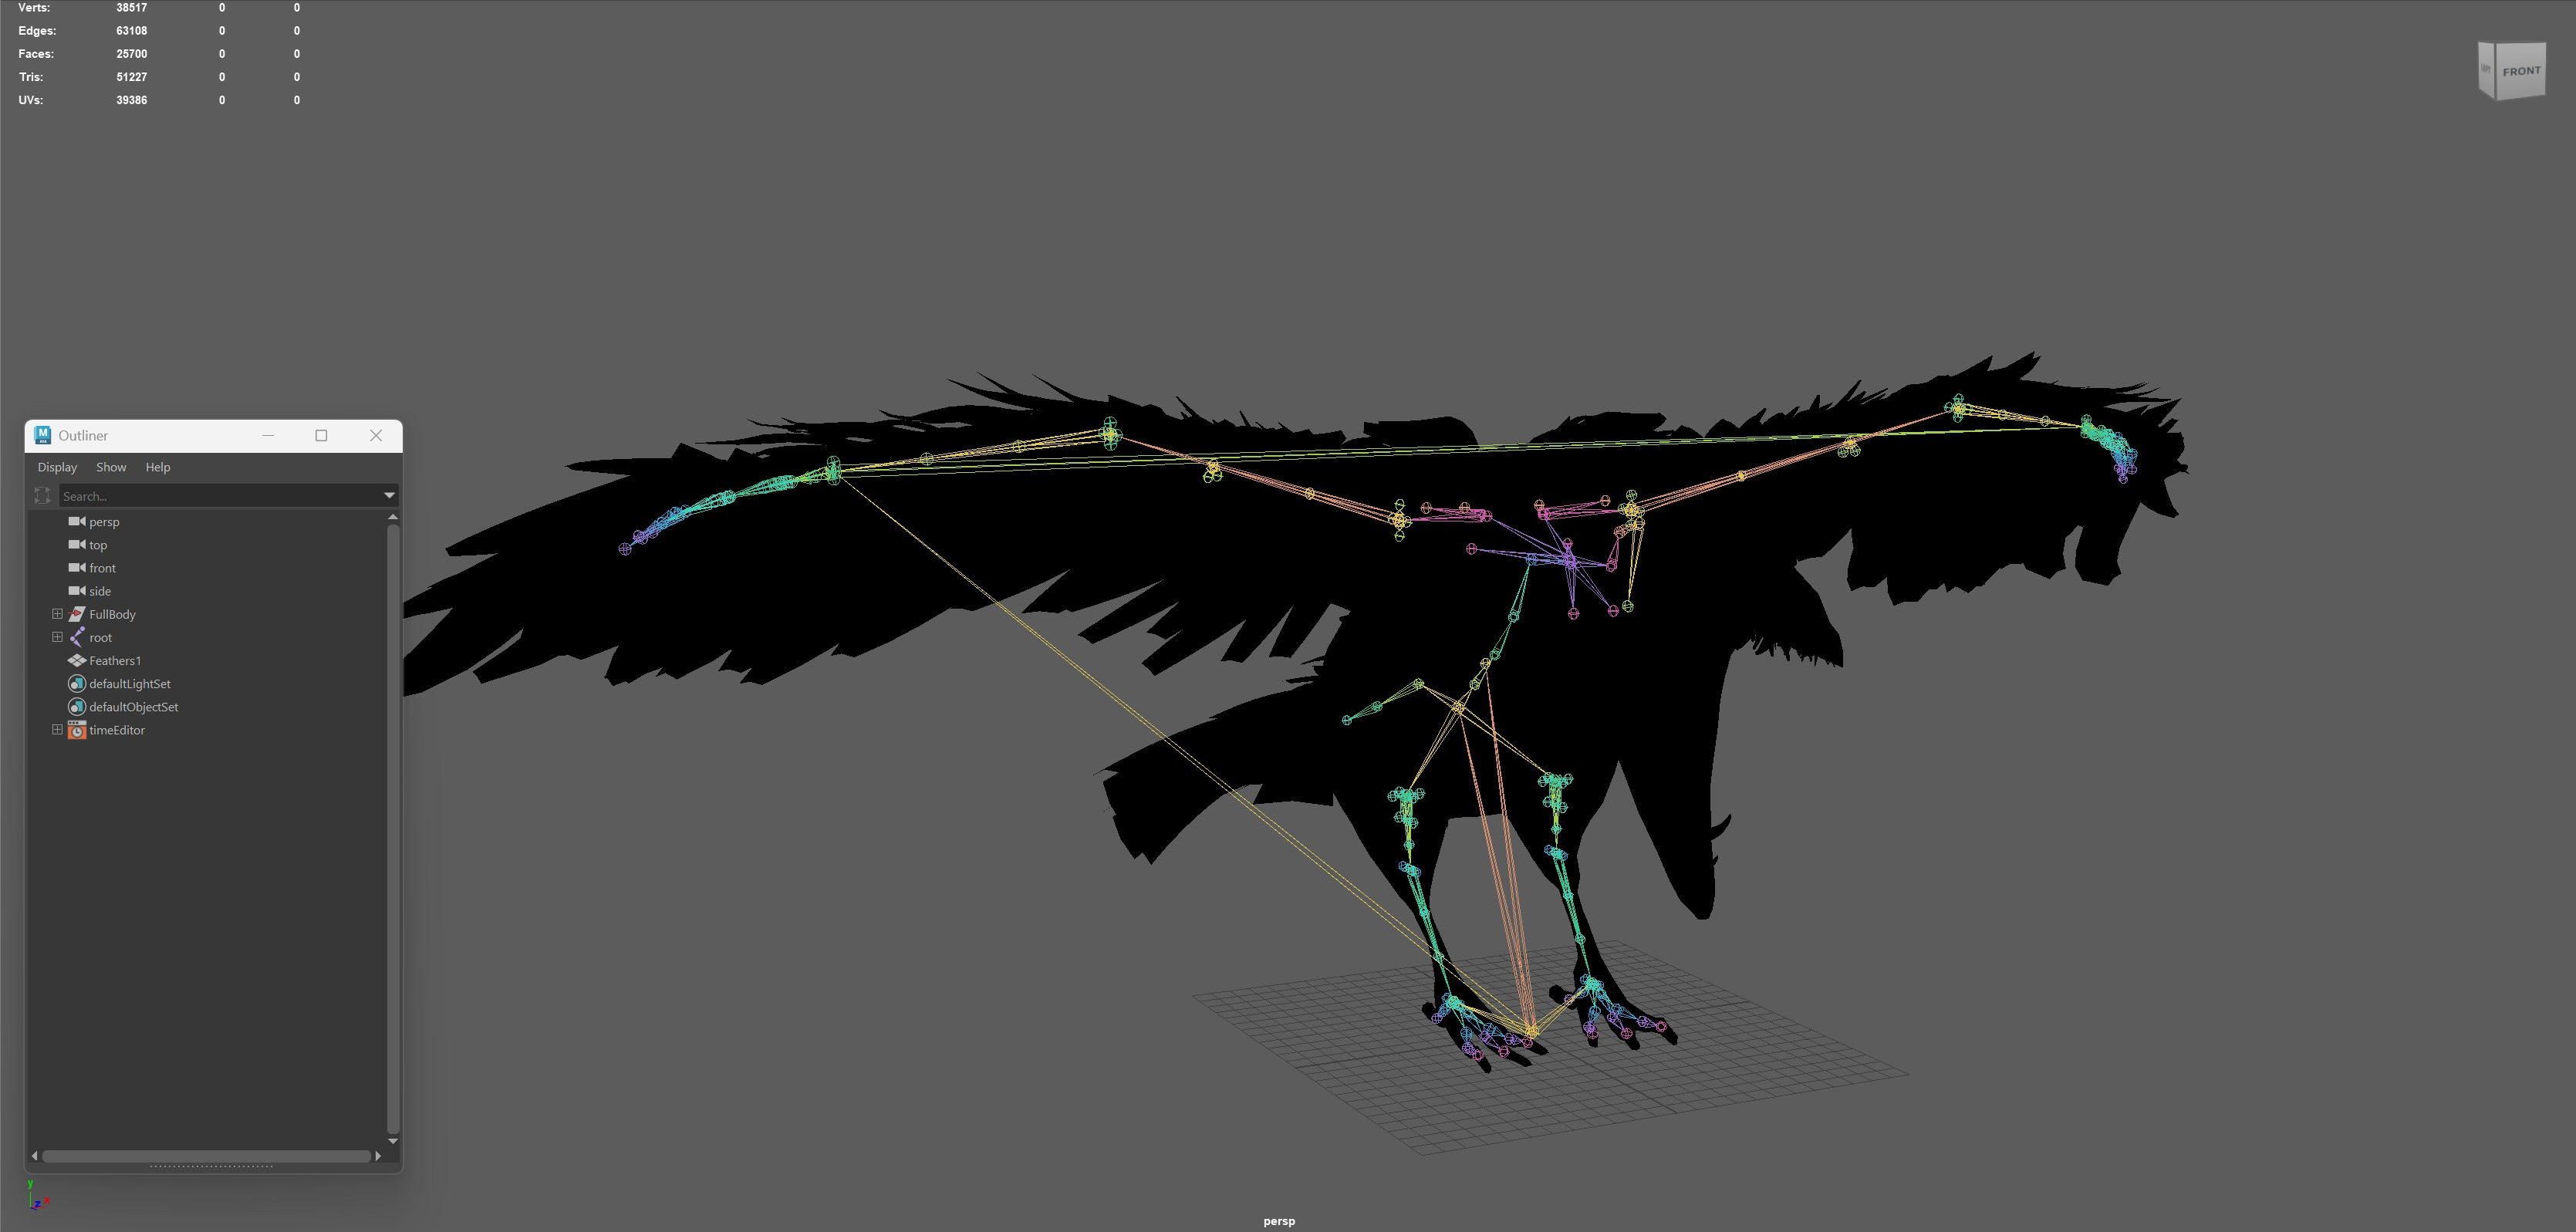This screenshot has height=1232, width=2576.
Task: Select the Feathers1 row label in the Outliner
Action: 115,660
